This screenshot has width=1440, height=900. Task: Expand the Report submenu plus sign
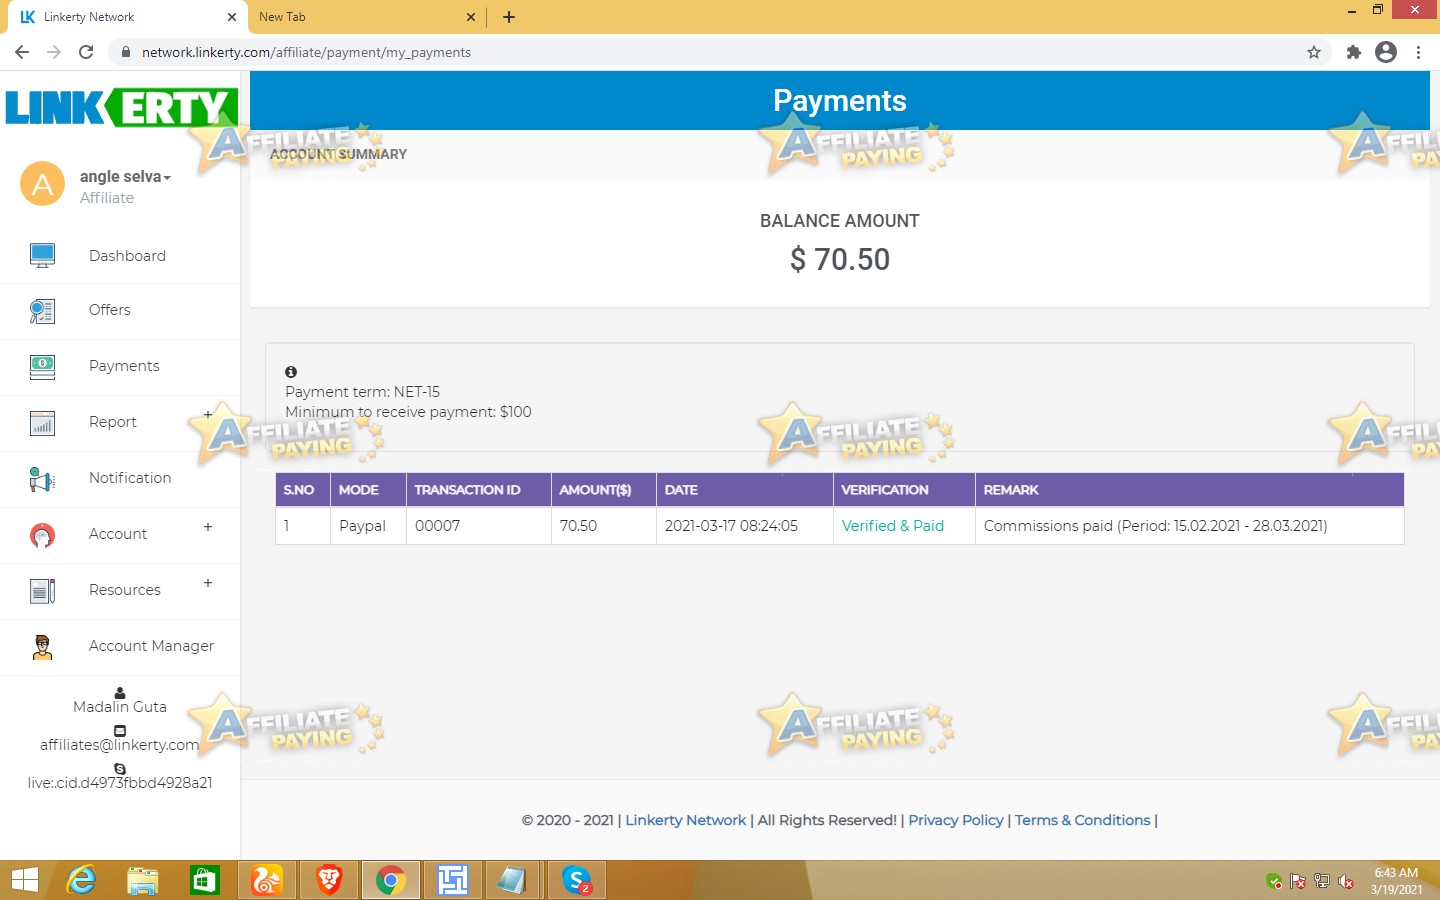pos(208,414)
